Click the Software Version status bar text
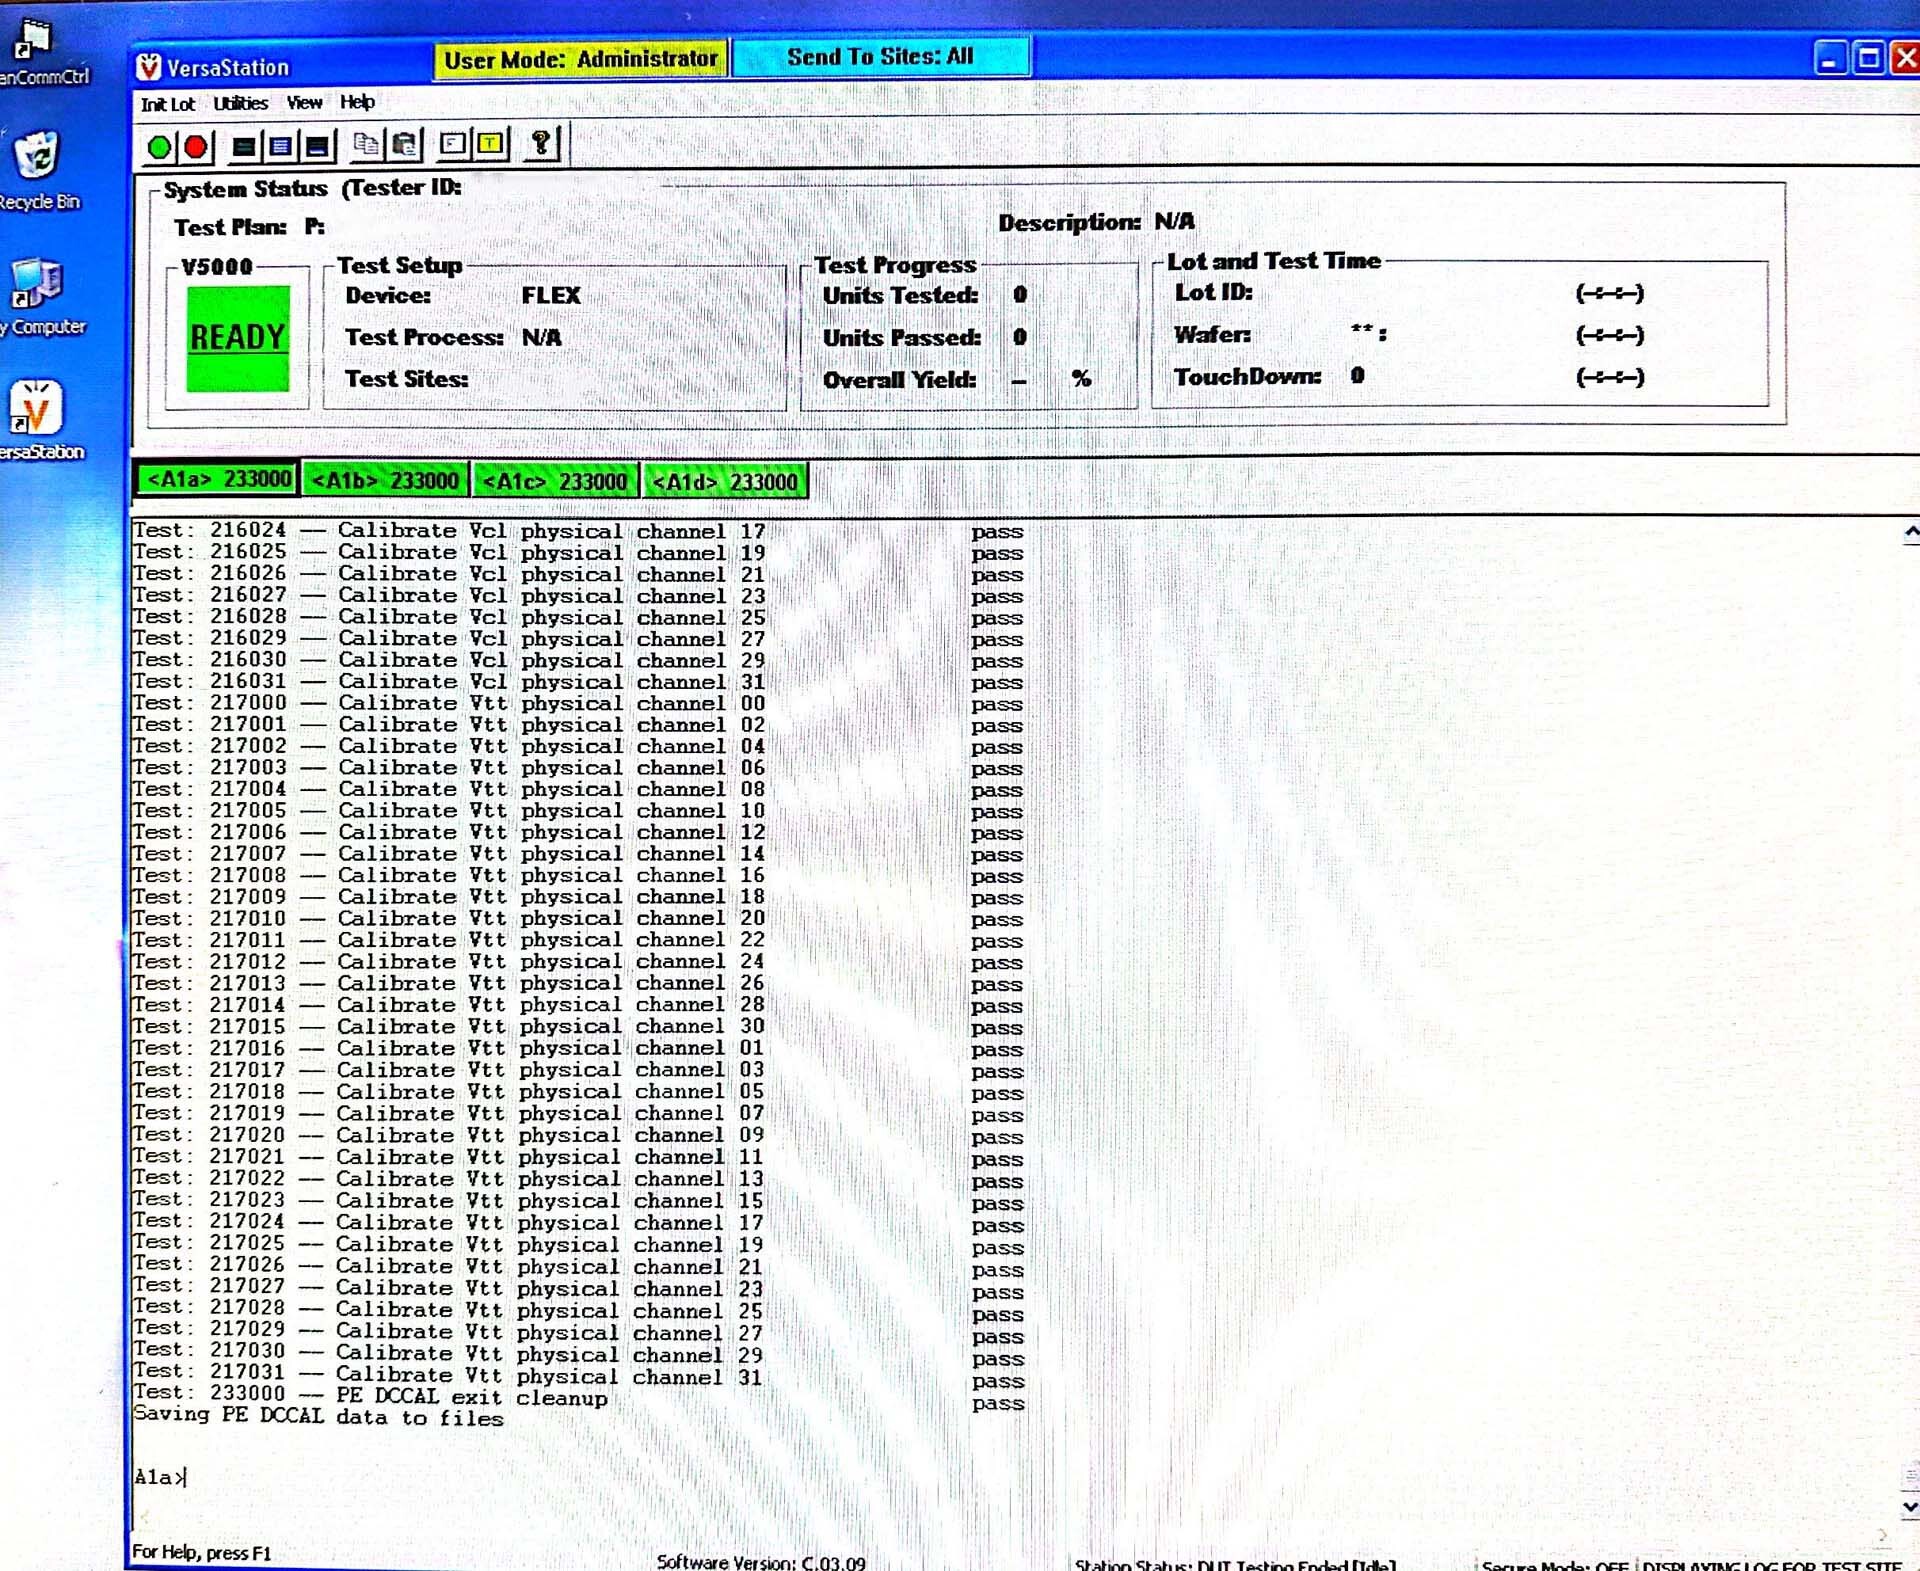This screenshot has height=1571, width=1920. pyautogui.click(x=761, y=1562)
